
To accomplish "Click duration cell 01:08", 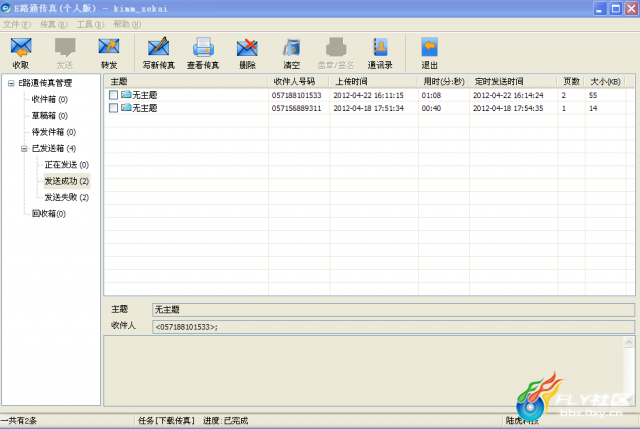I will pyautogui.click(x=431, y=95).
